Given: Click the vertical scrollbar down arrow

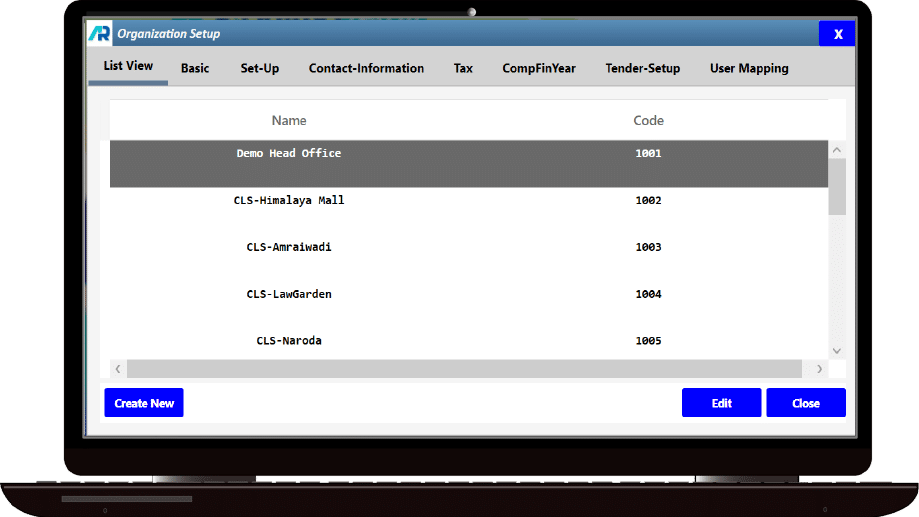Looking at the screenshot, I should 837,350.
